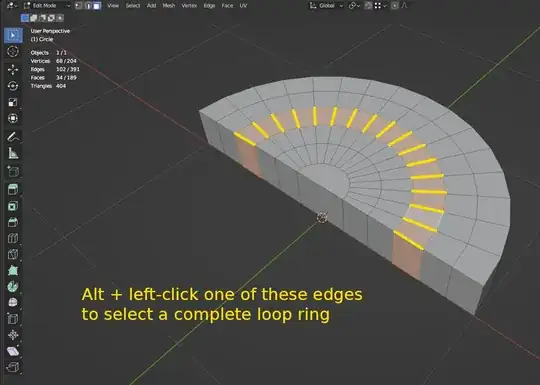Select the Shrink/Fatten tool

(x=13, y=335)
